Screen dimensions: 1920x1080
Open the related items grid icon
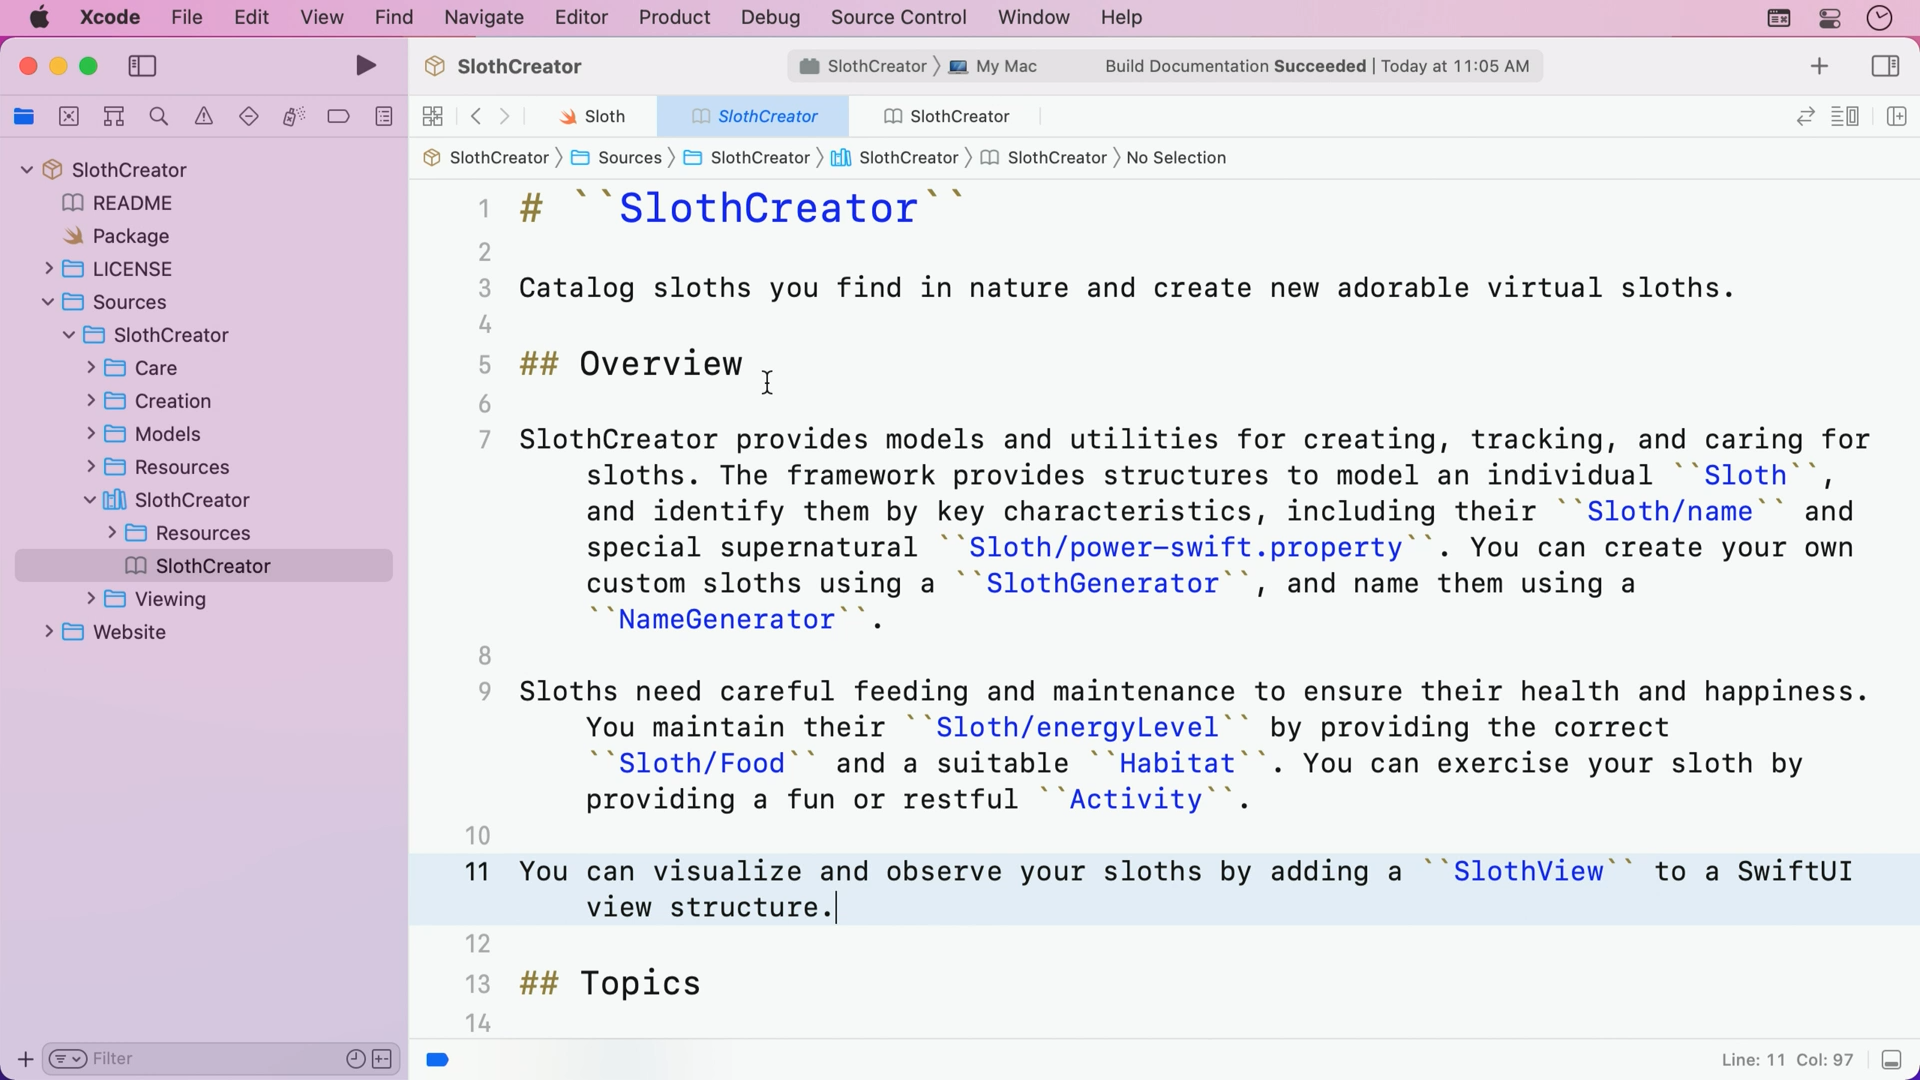(x=433, y=117)
